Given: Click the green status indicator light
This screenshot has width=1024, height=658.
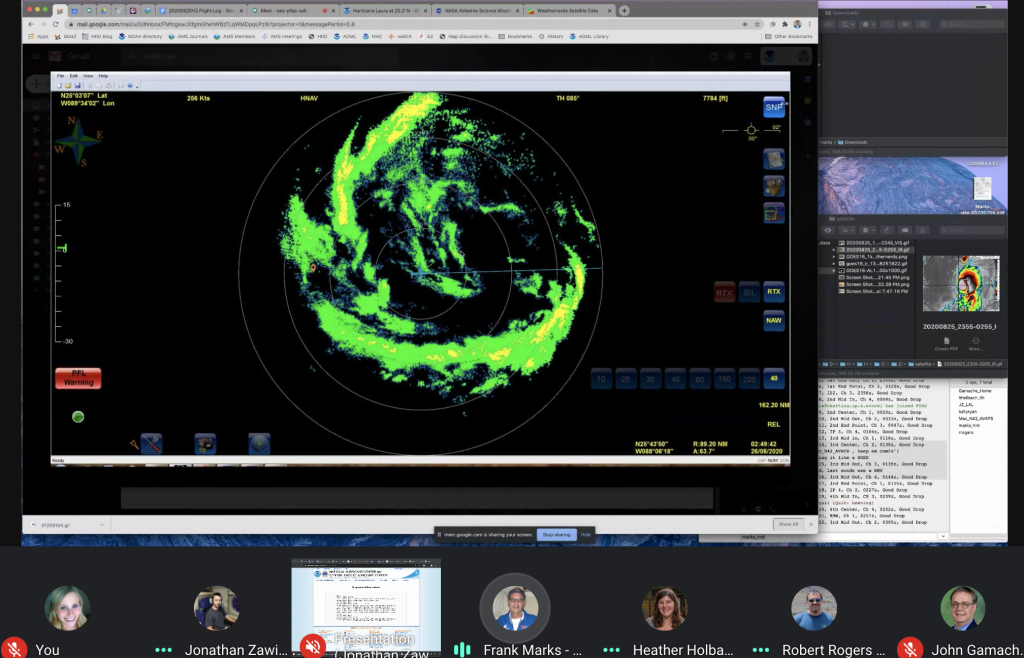Looking at the screenshot, I should (78, 416).
